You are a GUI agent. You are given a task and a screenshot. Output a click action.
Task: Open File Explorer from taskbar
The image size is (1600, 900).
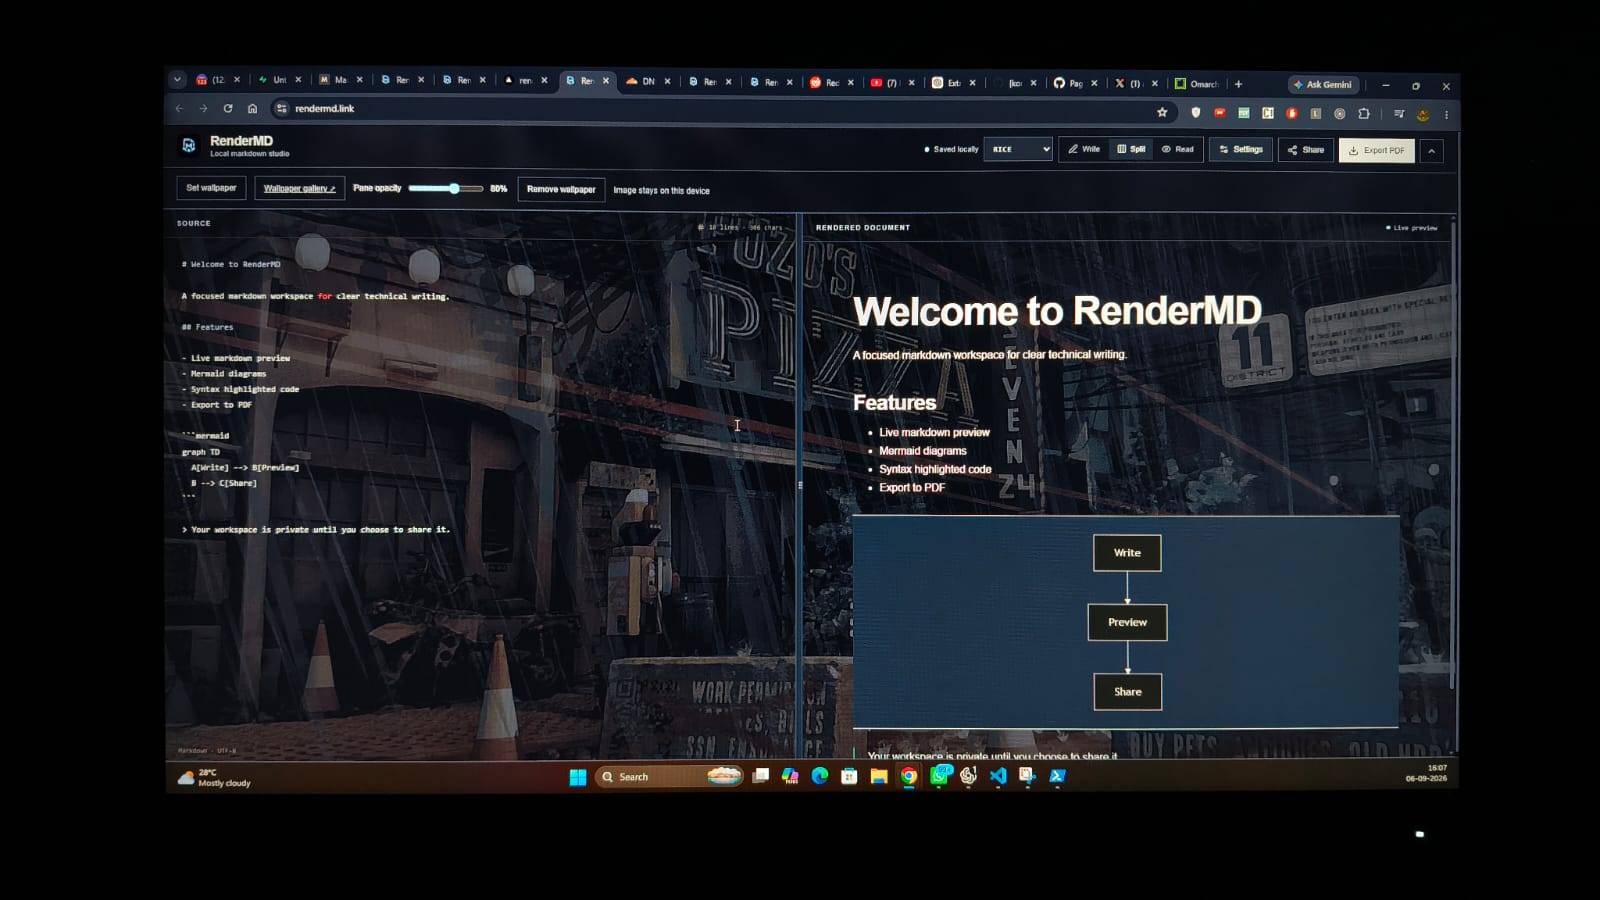pyautogui.click(x=879, y=776)
